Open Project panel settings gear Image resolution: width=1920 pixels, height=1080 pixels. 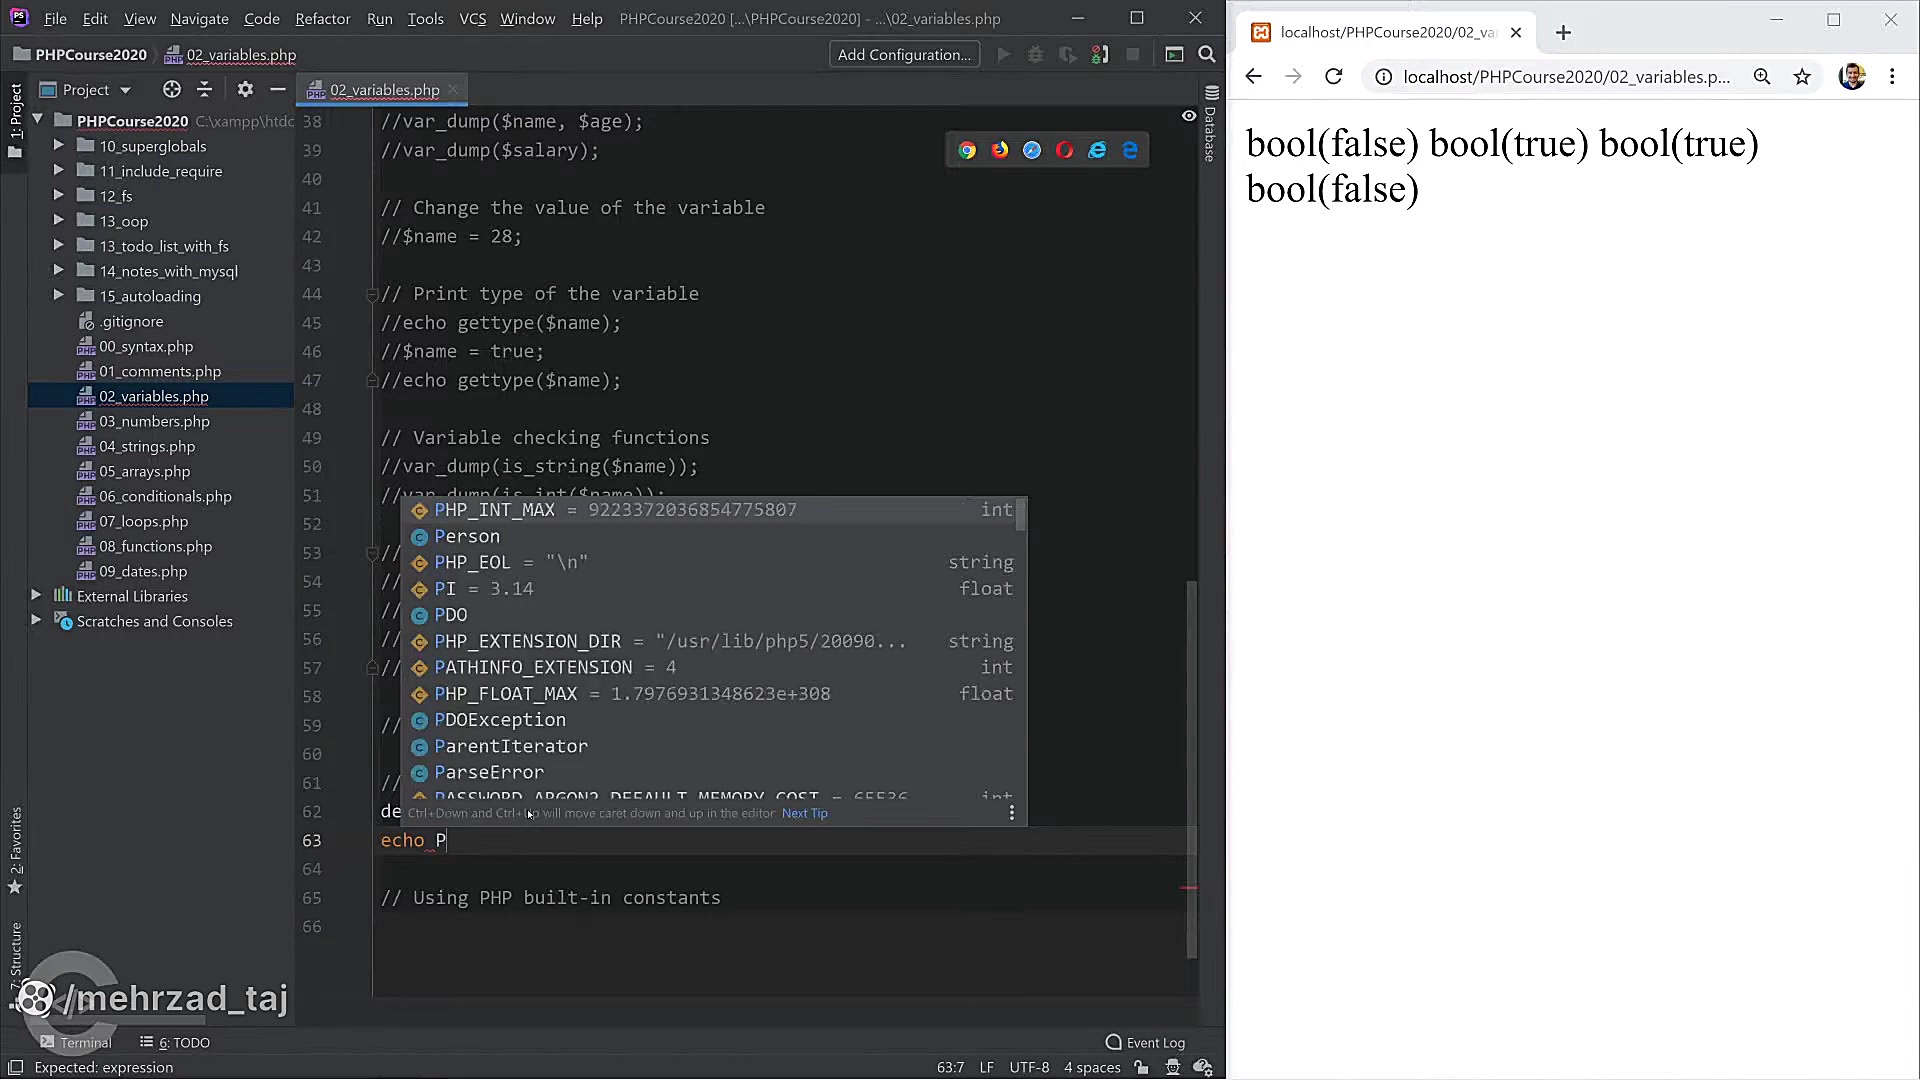pyautogui.click(x=245, y=89)
